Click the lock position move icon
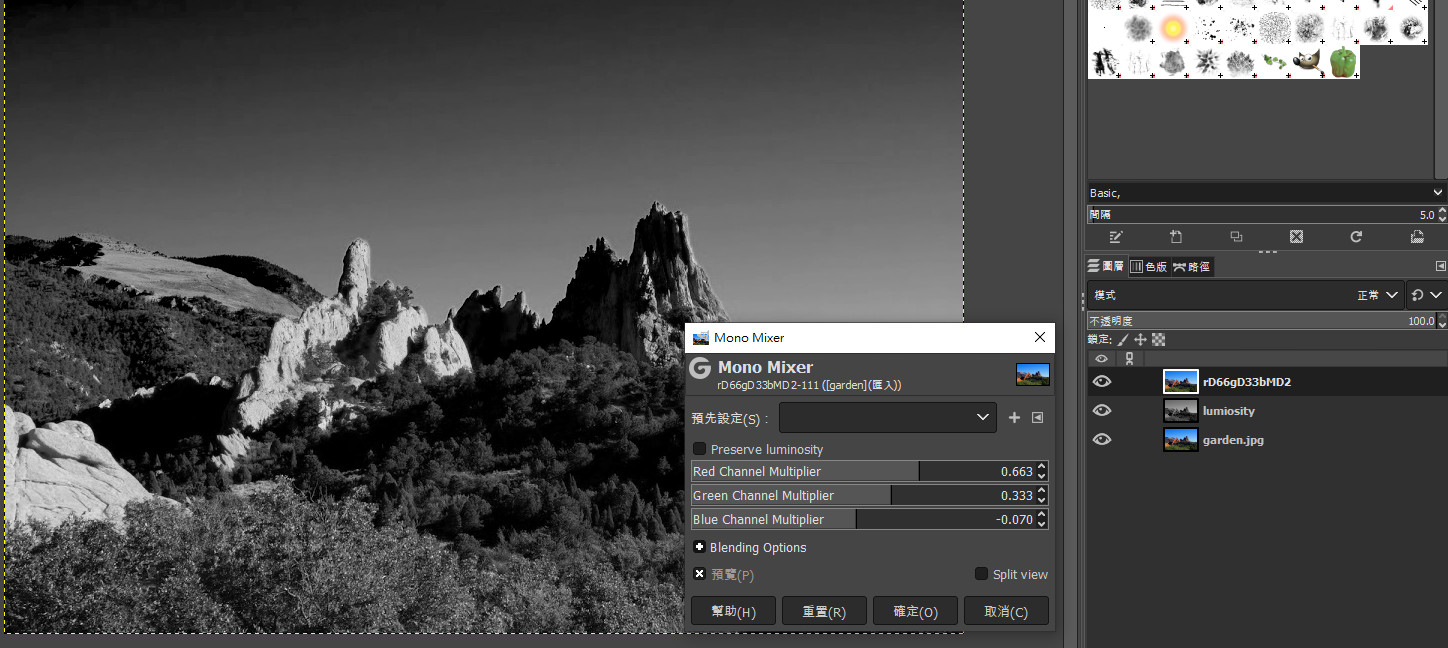The height and width of the screenshot is (648, 1448). coord(1140,340)
